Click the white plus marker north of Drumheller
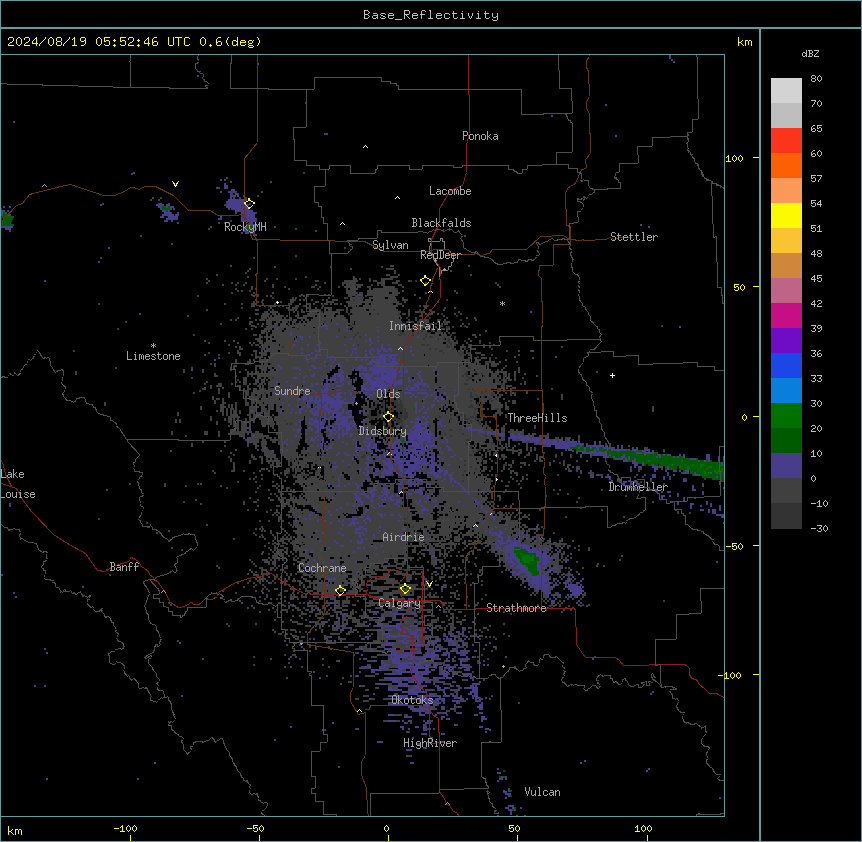This screenshot has height=842, width=862. (612, 375)
